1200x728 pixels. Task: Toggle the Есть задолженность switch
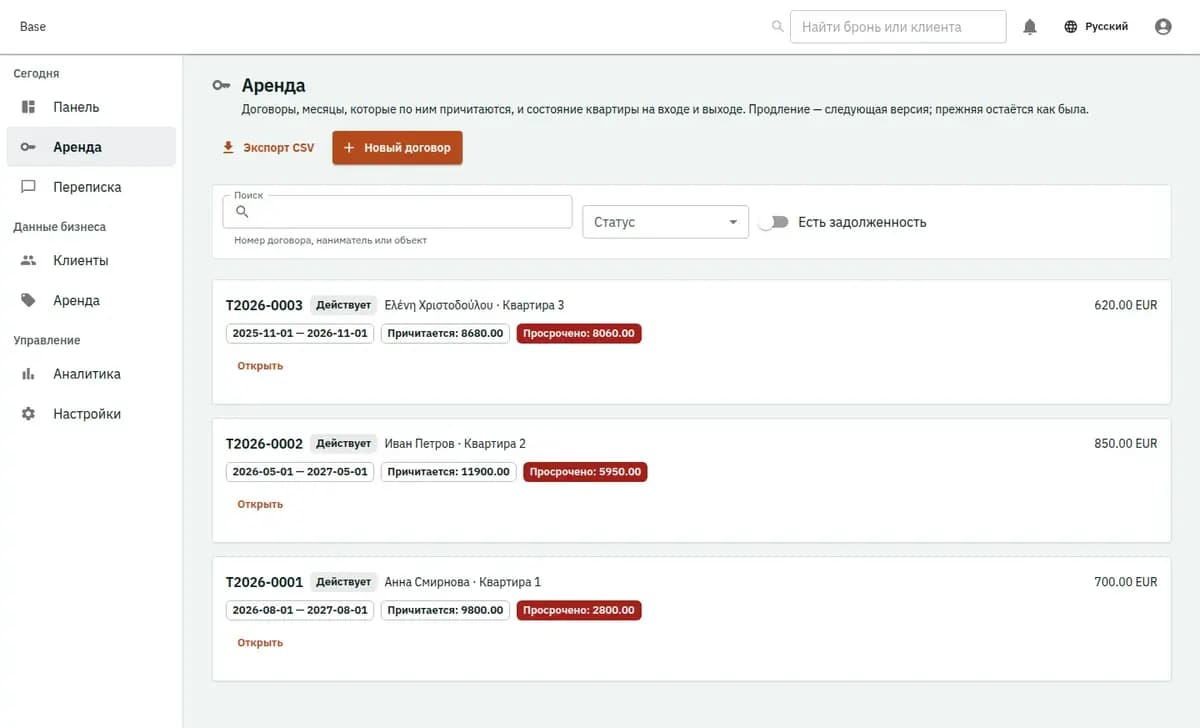pyautogui.click(x=773, y=222)
